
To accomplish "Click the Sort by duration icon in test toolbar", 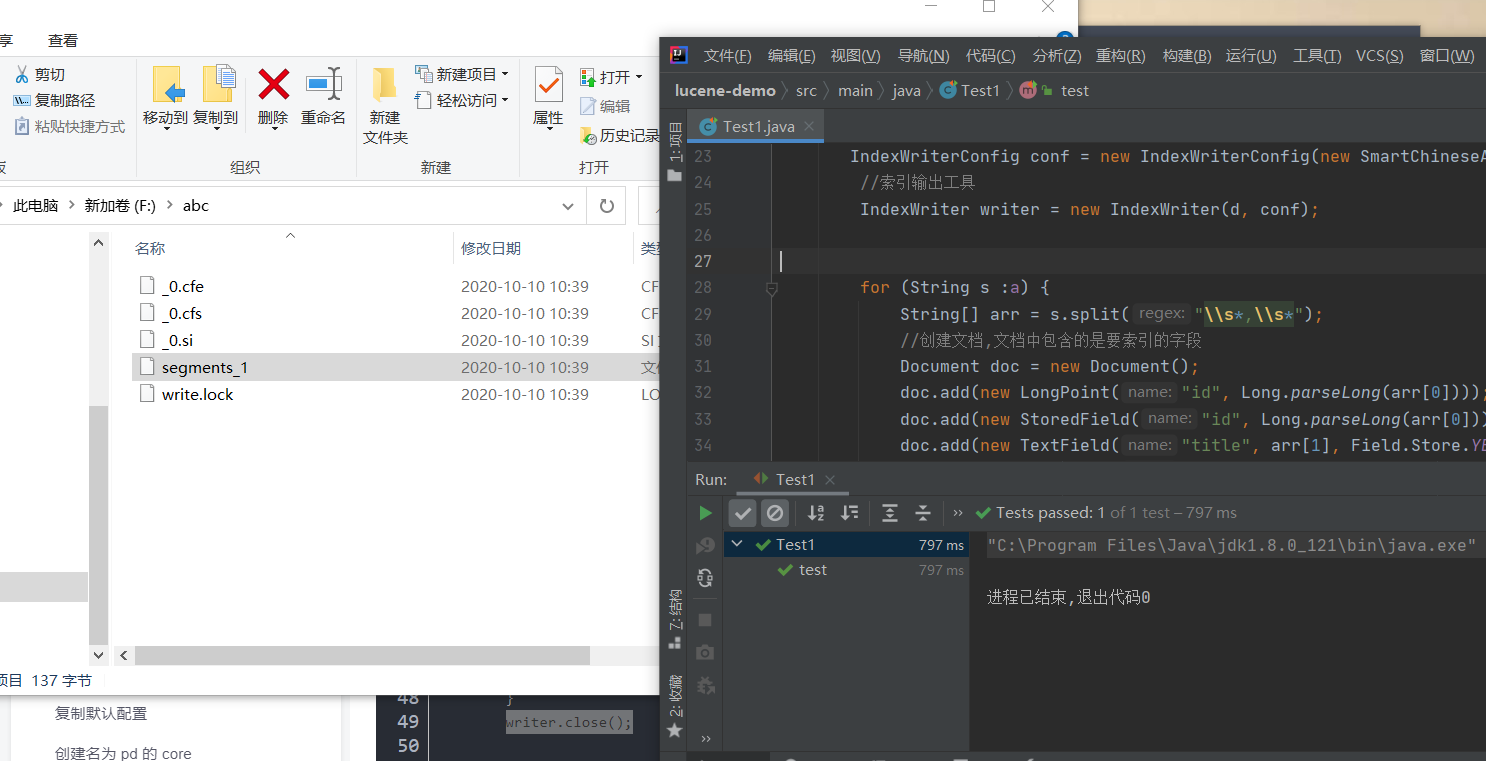I will tap(850, 513).
